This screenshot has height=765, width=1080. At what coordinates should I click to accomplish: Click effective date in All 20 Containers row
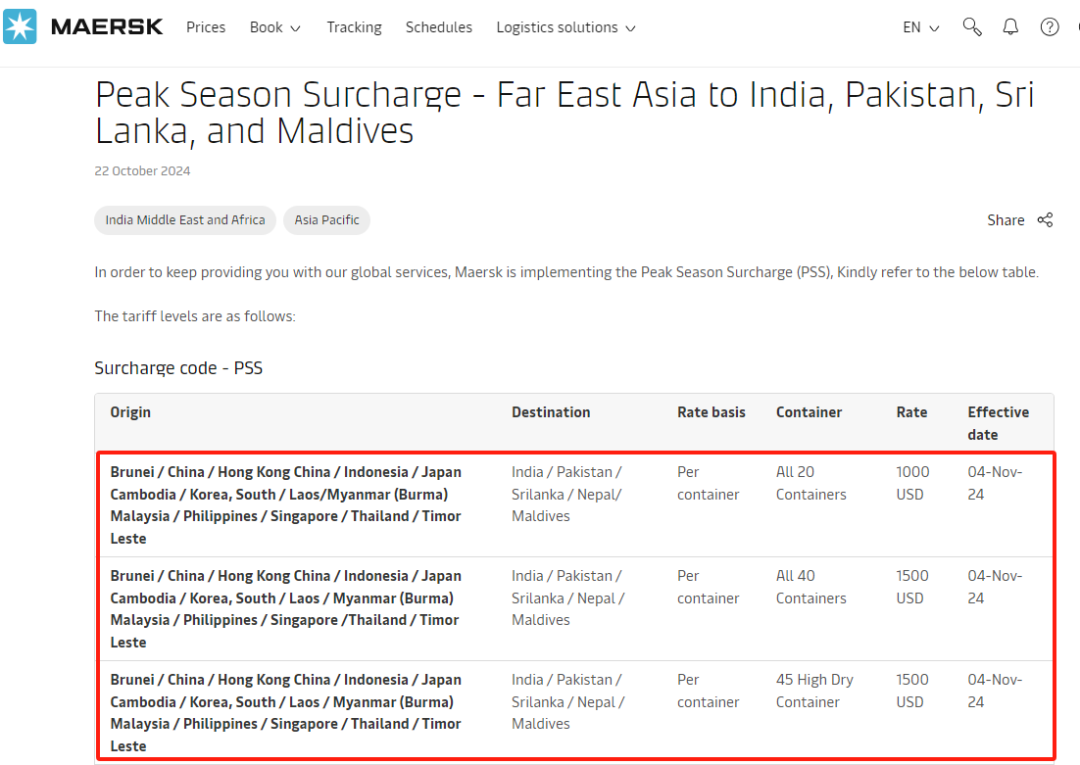click(995, 483)
